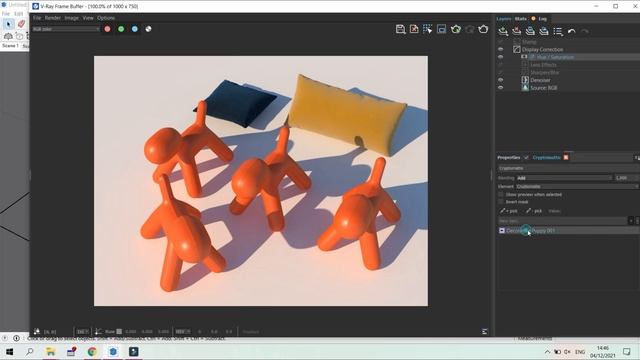Select the Denoiser layer row
Screen dimensions: 640x360
[568, 80]
